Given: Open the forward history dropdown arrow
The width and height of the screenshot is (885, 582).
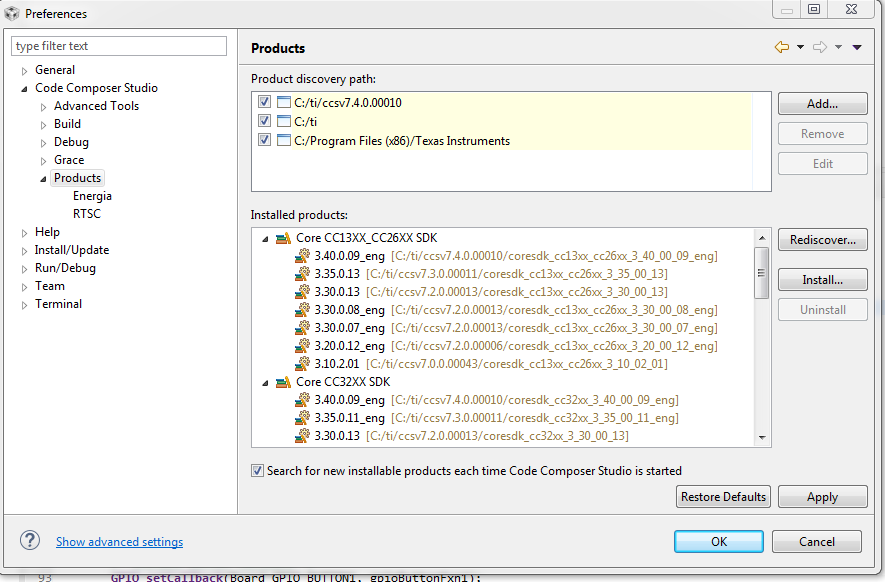Looking at the screenshot, I should [839, 47].
